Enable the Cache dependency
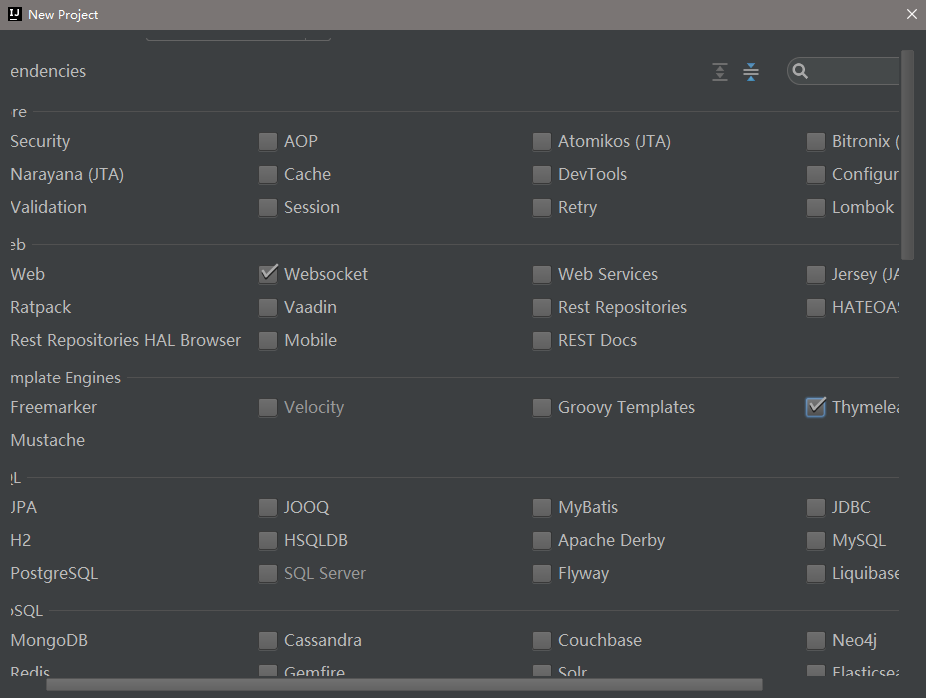 268,175
